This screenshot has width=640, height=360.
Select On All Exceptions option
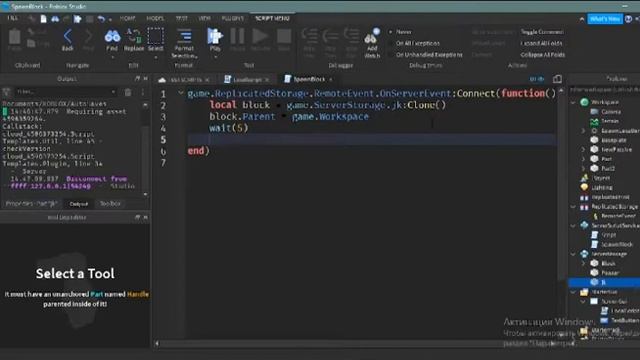414,43
